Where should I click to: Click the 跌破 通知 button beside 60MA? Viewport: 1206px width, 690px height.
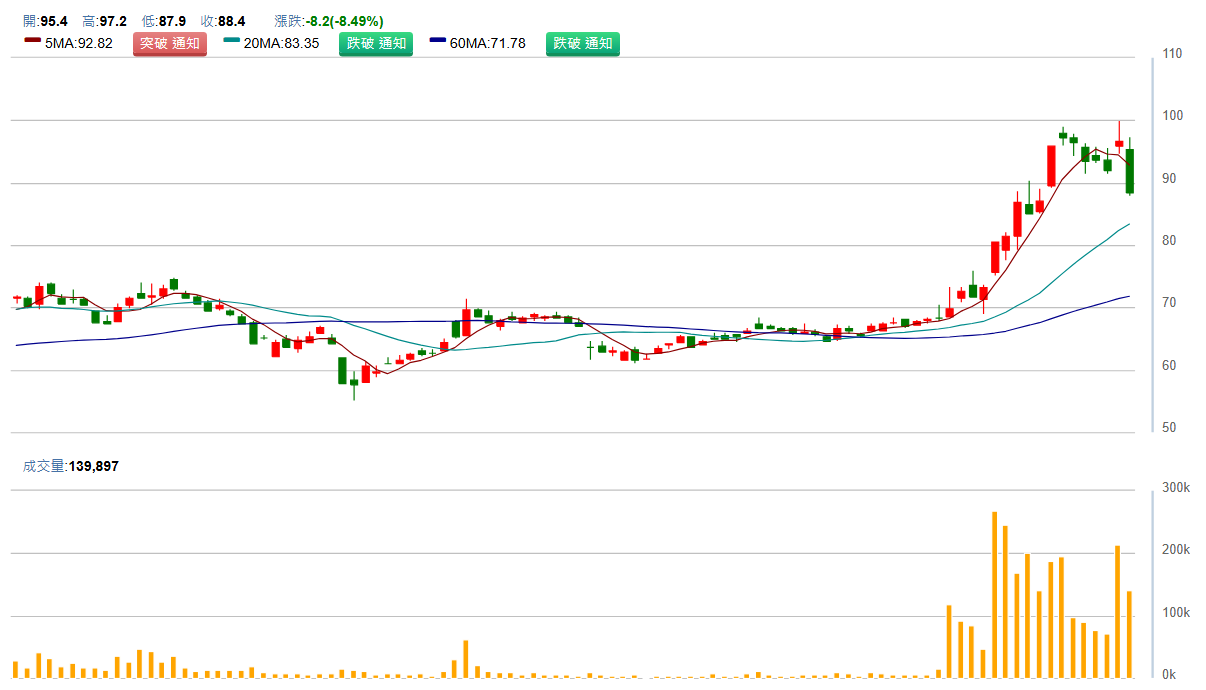coord(583,44)
